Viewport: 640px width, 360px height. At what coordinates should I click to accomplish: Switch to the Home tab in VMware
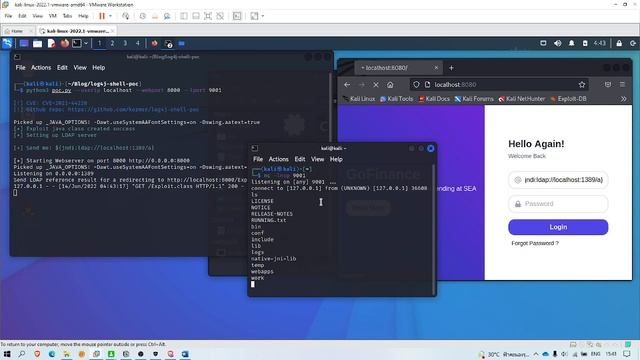[x=17, y=31]
